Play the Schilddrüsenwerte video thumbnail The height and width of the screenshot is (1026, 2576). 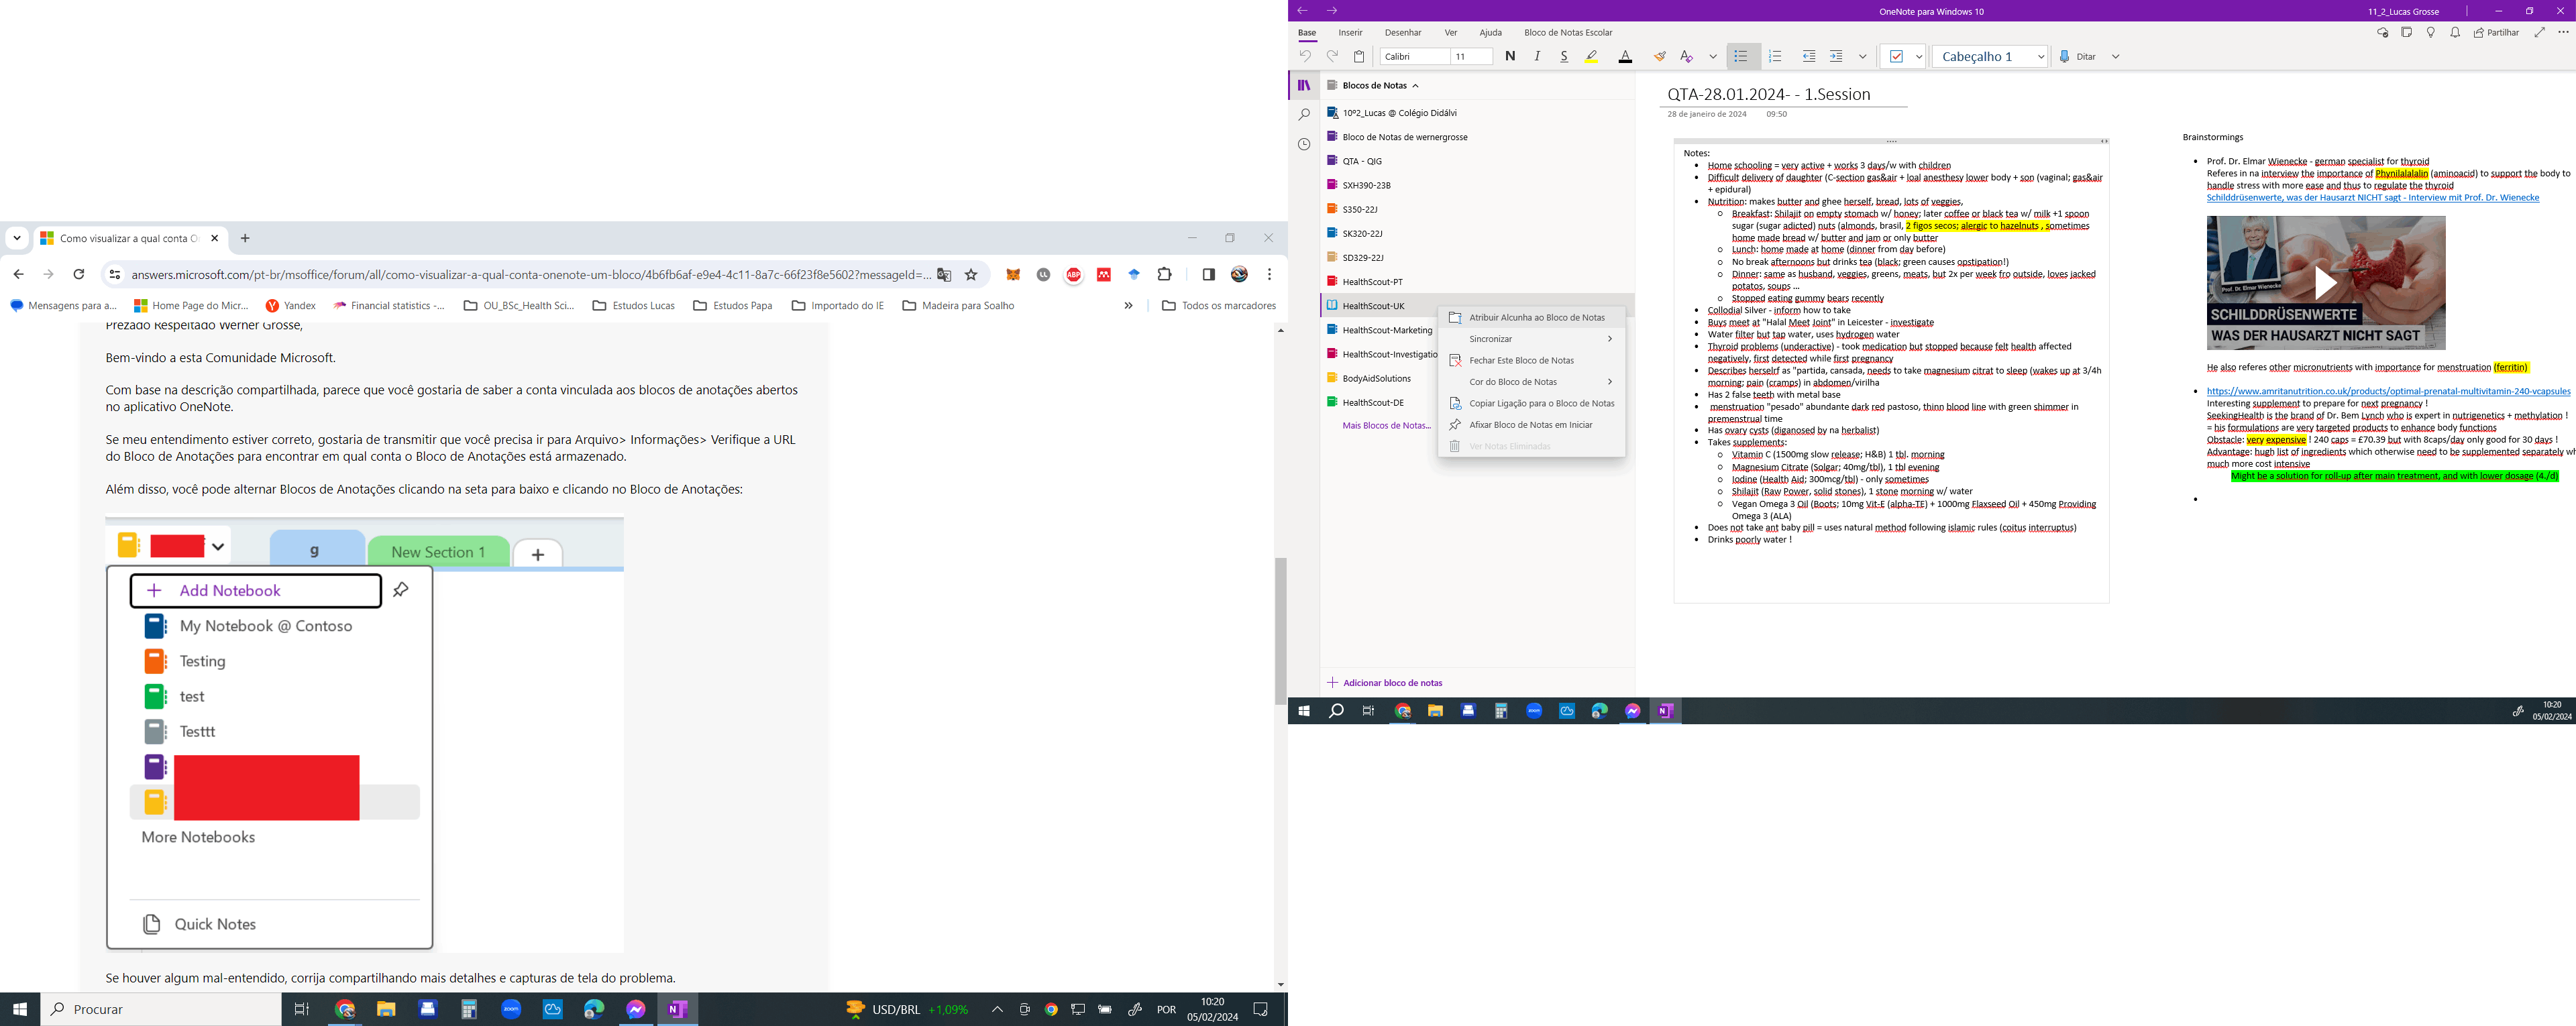2326,283
